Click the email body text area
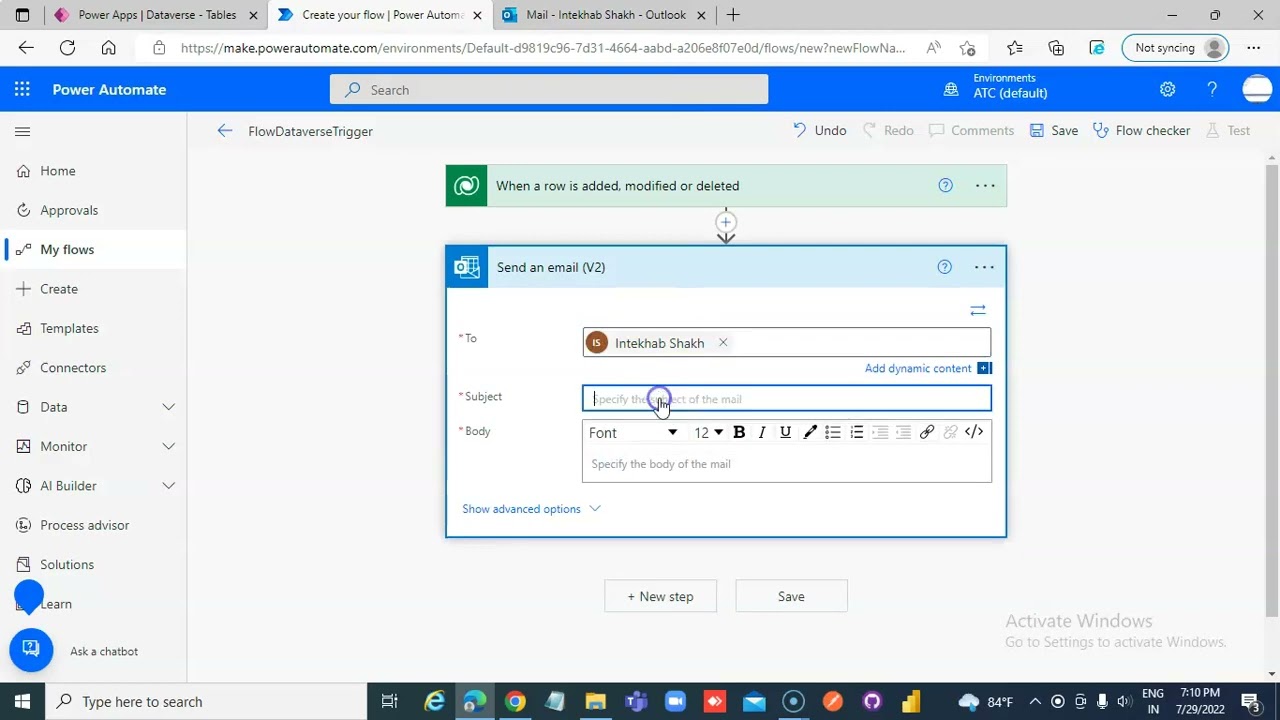Viewport: 1280px width, 720px height. [787, 464]
